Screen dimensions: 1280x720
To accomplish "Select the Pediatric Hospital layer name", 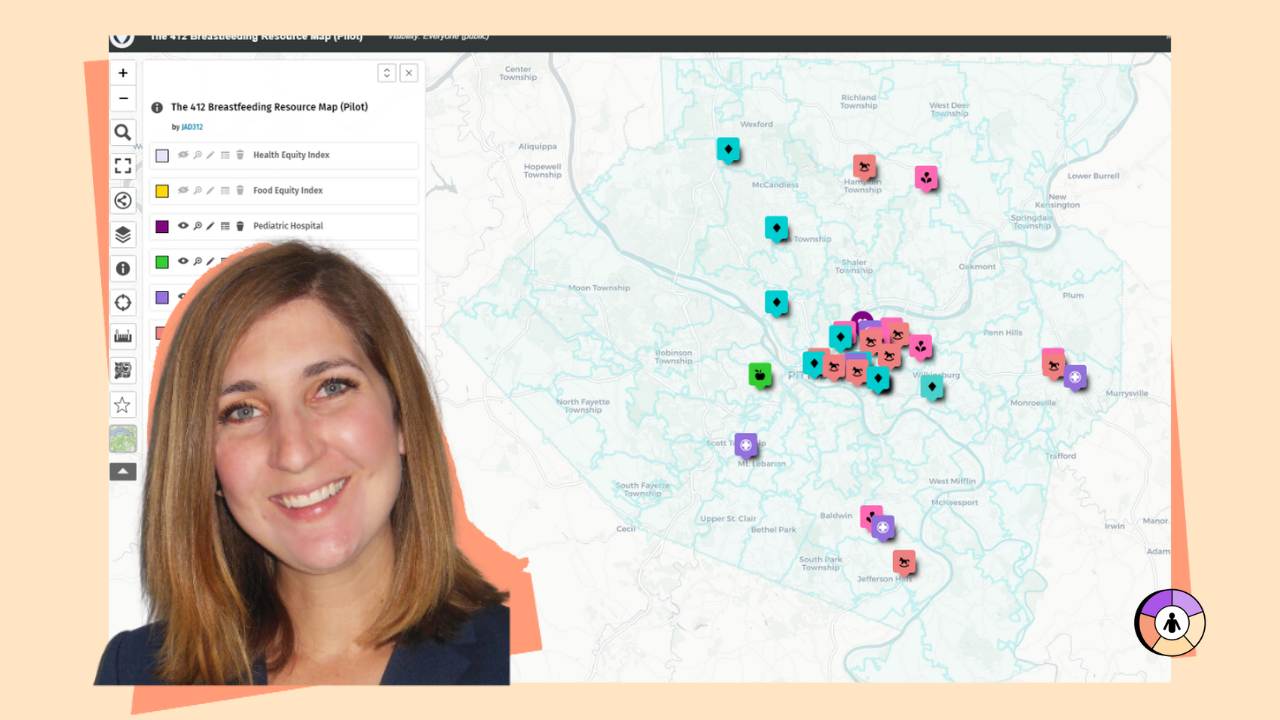I will [x=288, y=226].
